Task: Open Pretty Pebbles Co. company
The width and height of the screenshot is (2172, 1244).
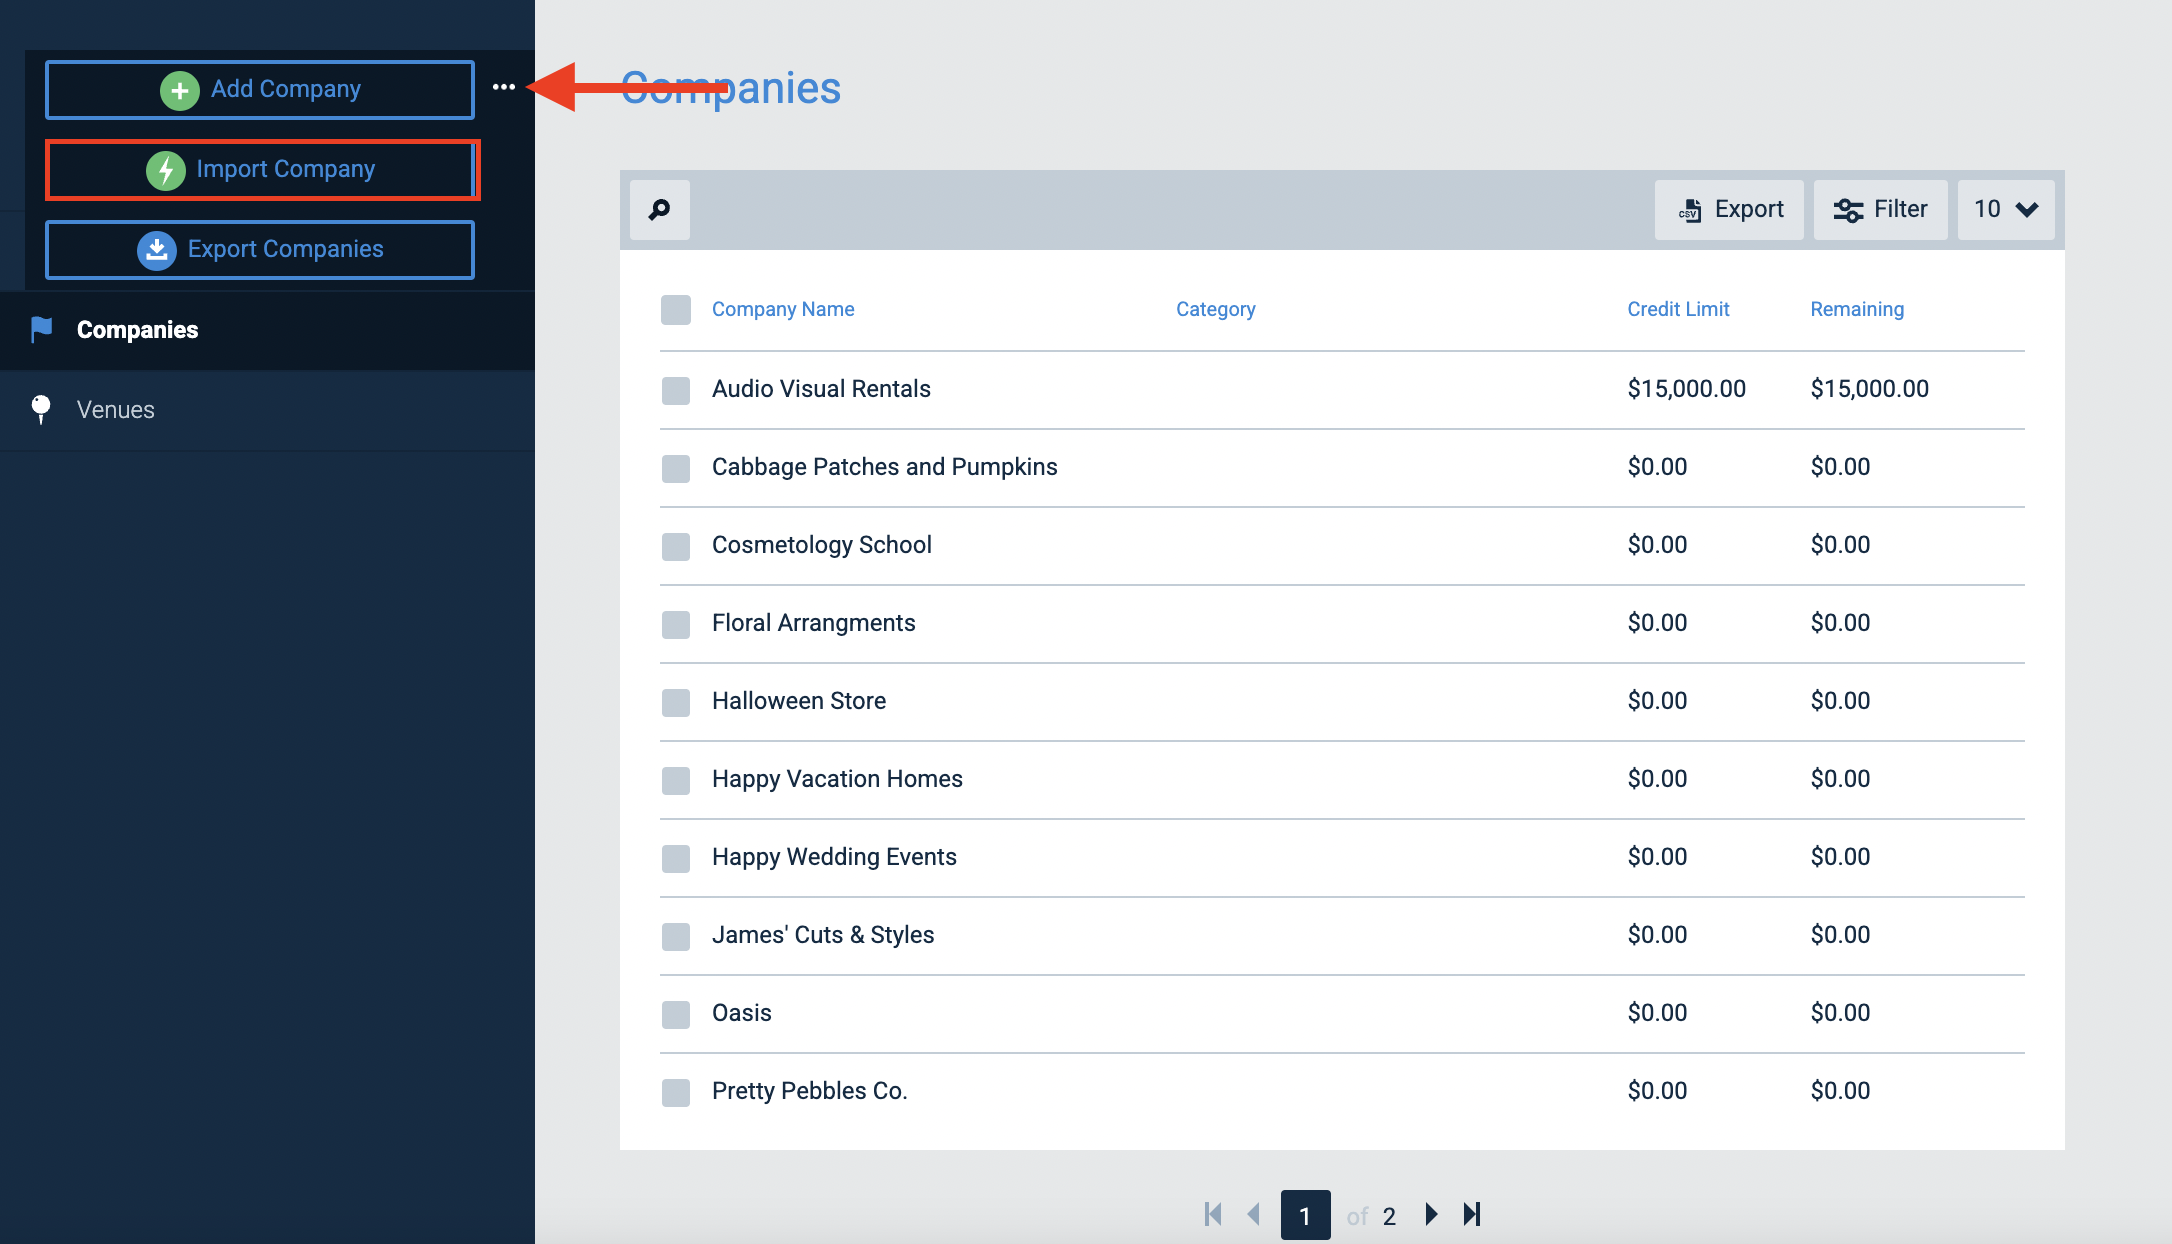Action: 810,1091
